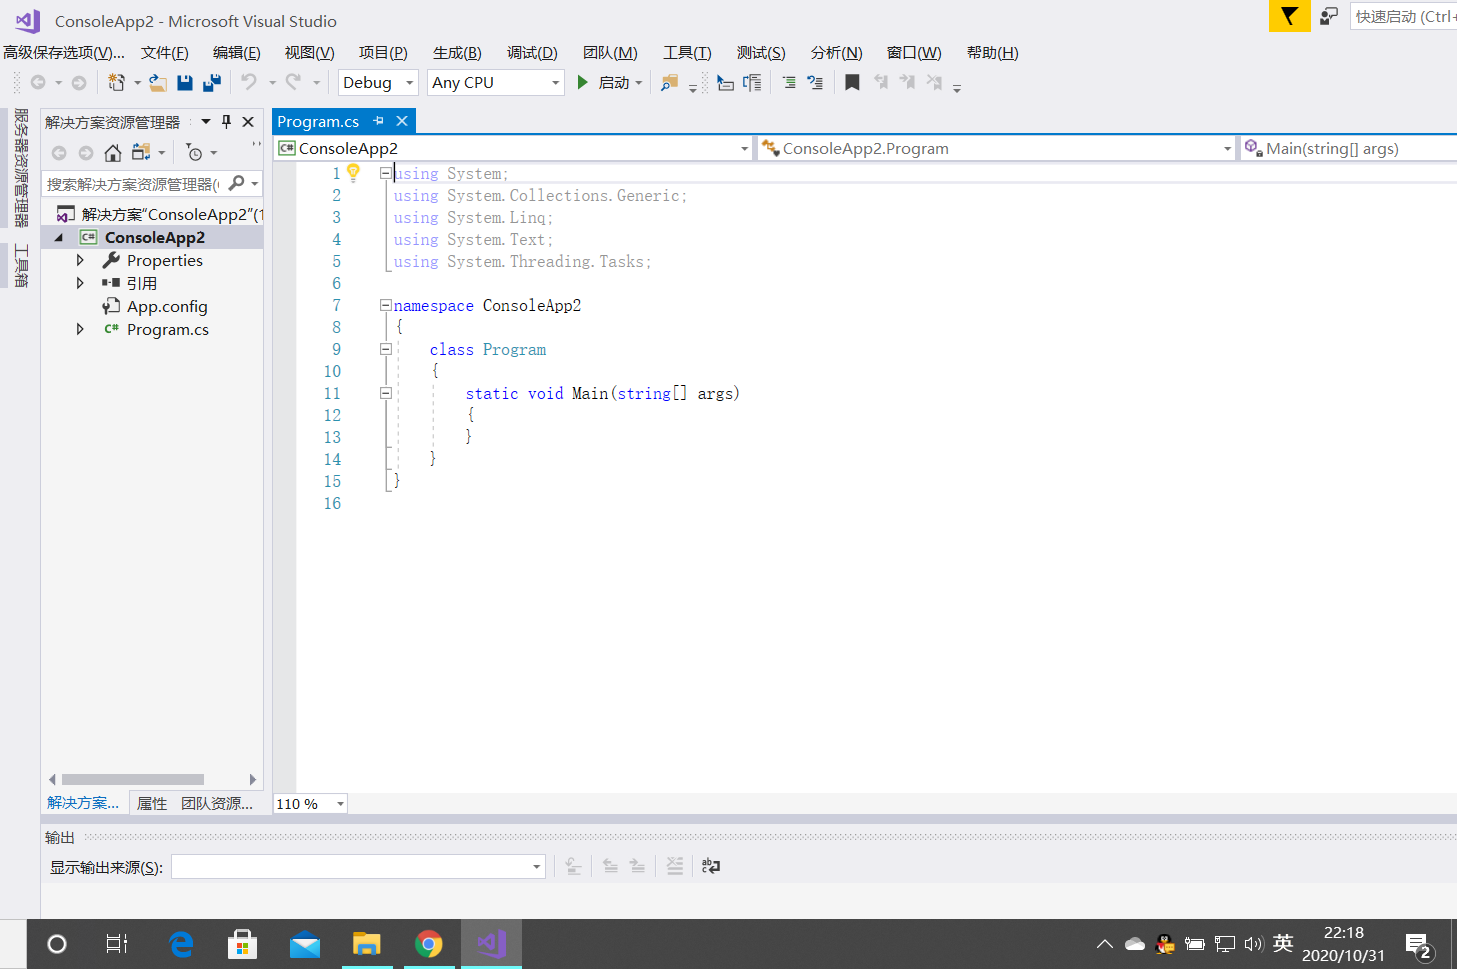Switch to the 属性 properties tab

pyautogui.click(x=152, y=803)
